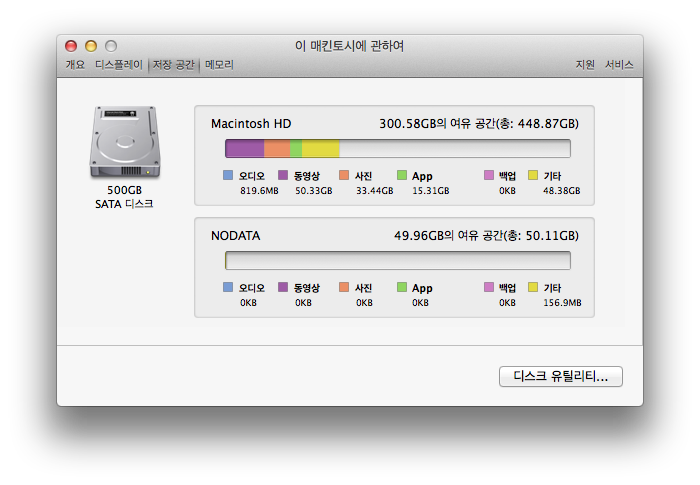
Task: Open the 지원 link
Action: click(585, 65)
